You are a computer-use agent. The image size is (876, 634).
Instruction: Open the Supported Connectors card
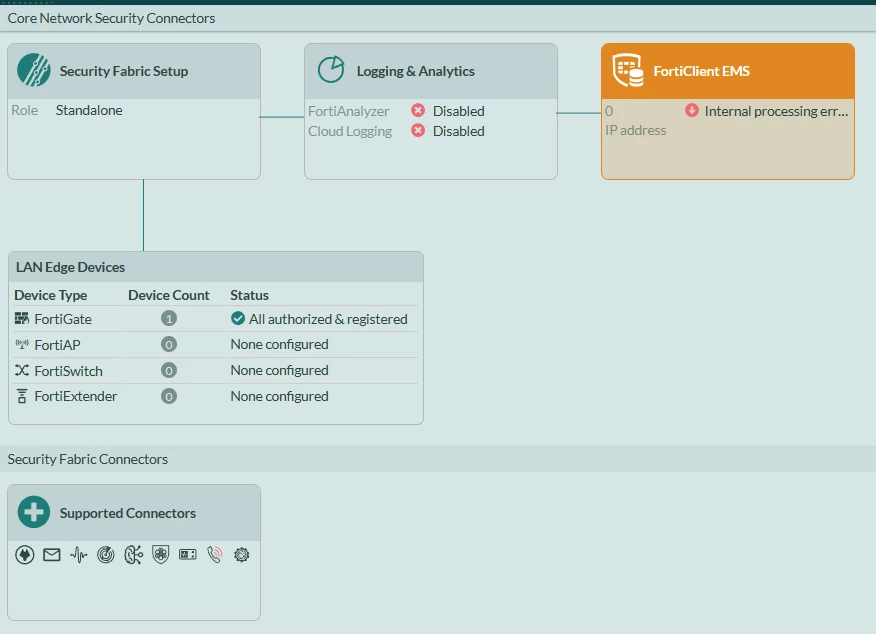134,552
